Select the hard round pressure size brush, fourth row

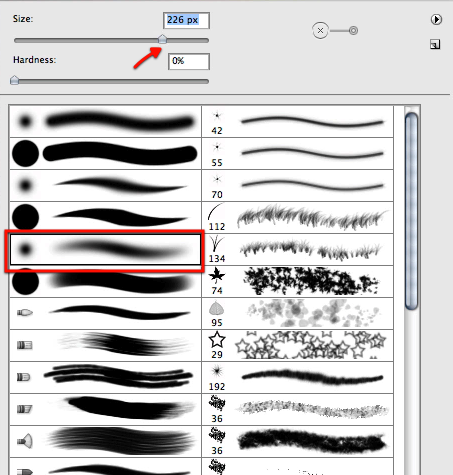[x=105, y=217]
